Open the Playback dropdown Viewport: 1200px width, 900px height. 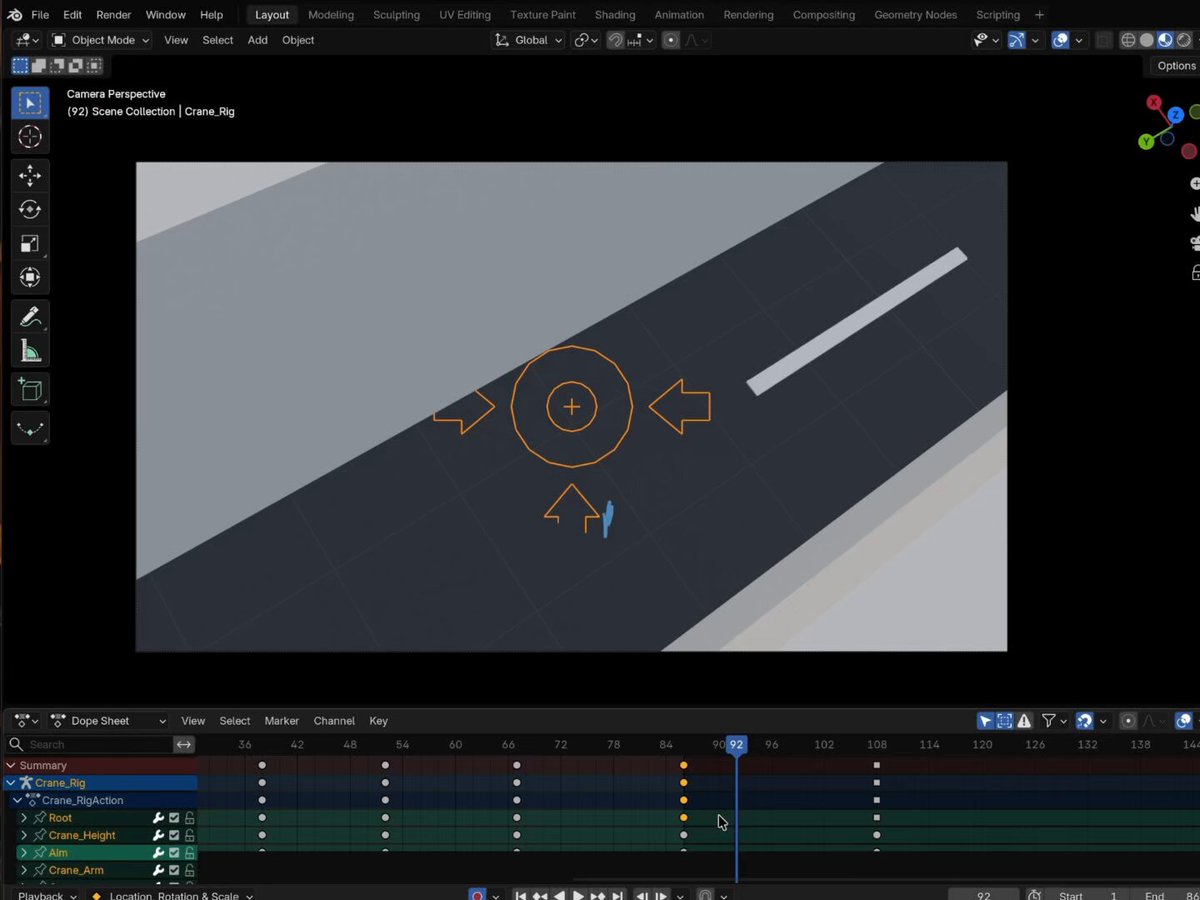coord(46,896)
